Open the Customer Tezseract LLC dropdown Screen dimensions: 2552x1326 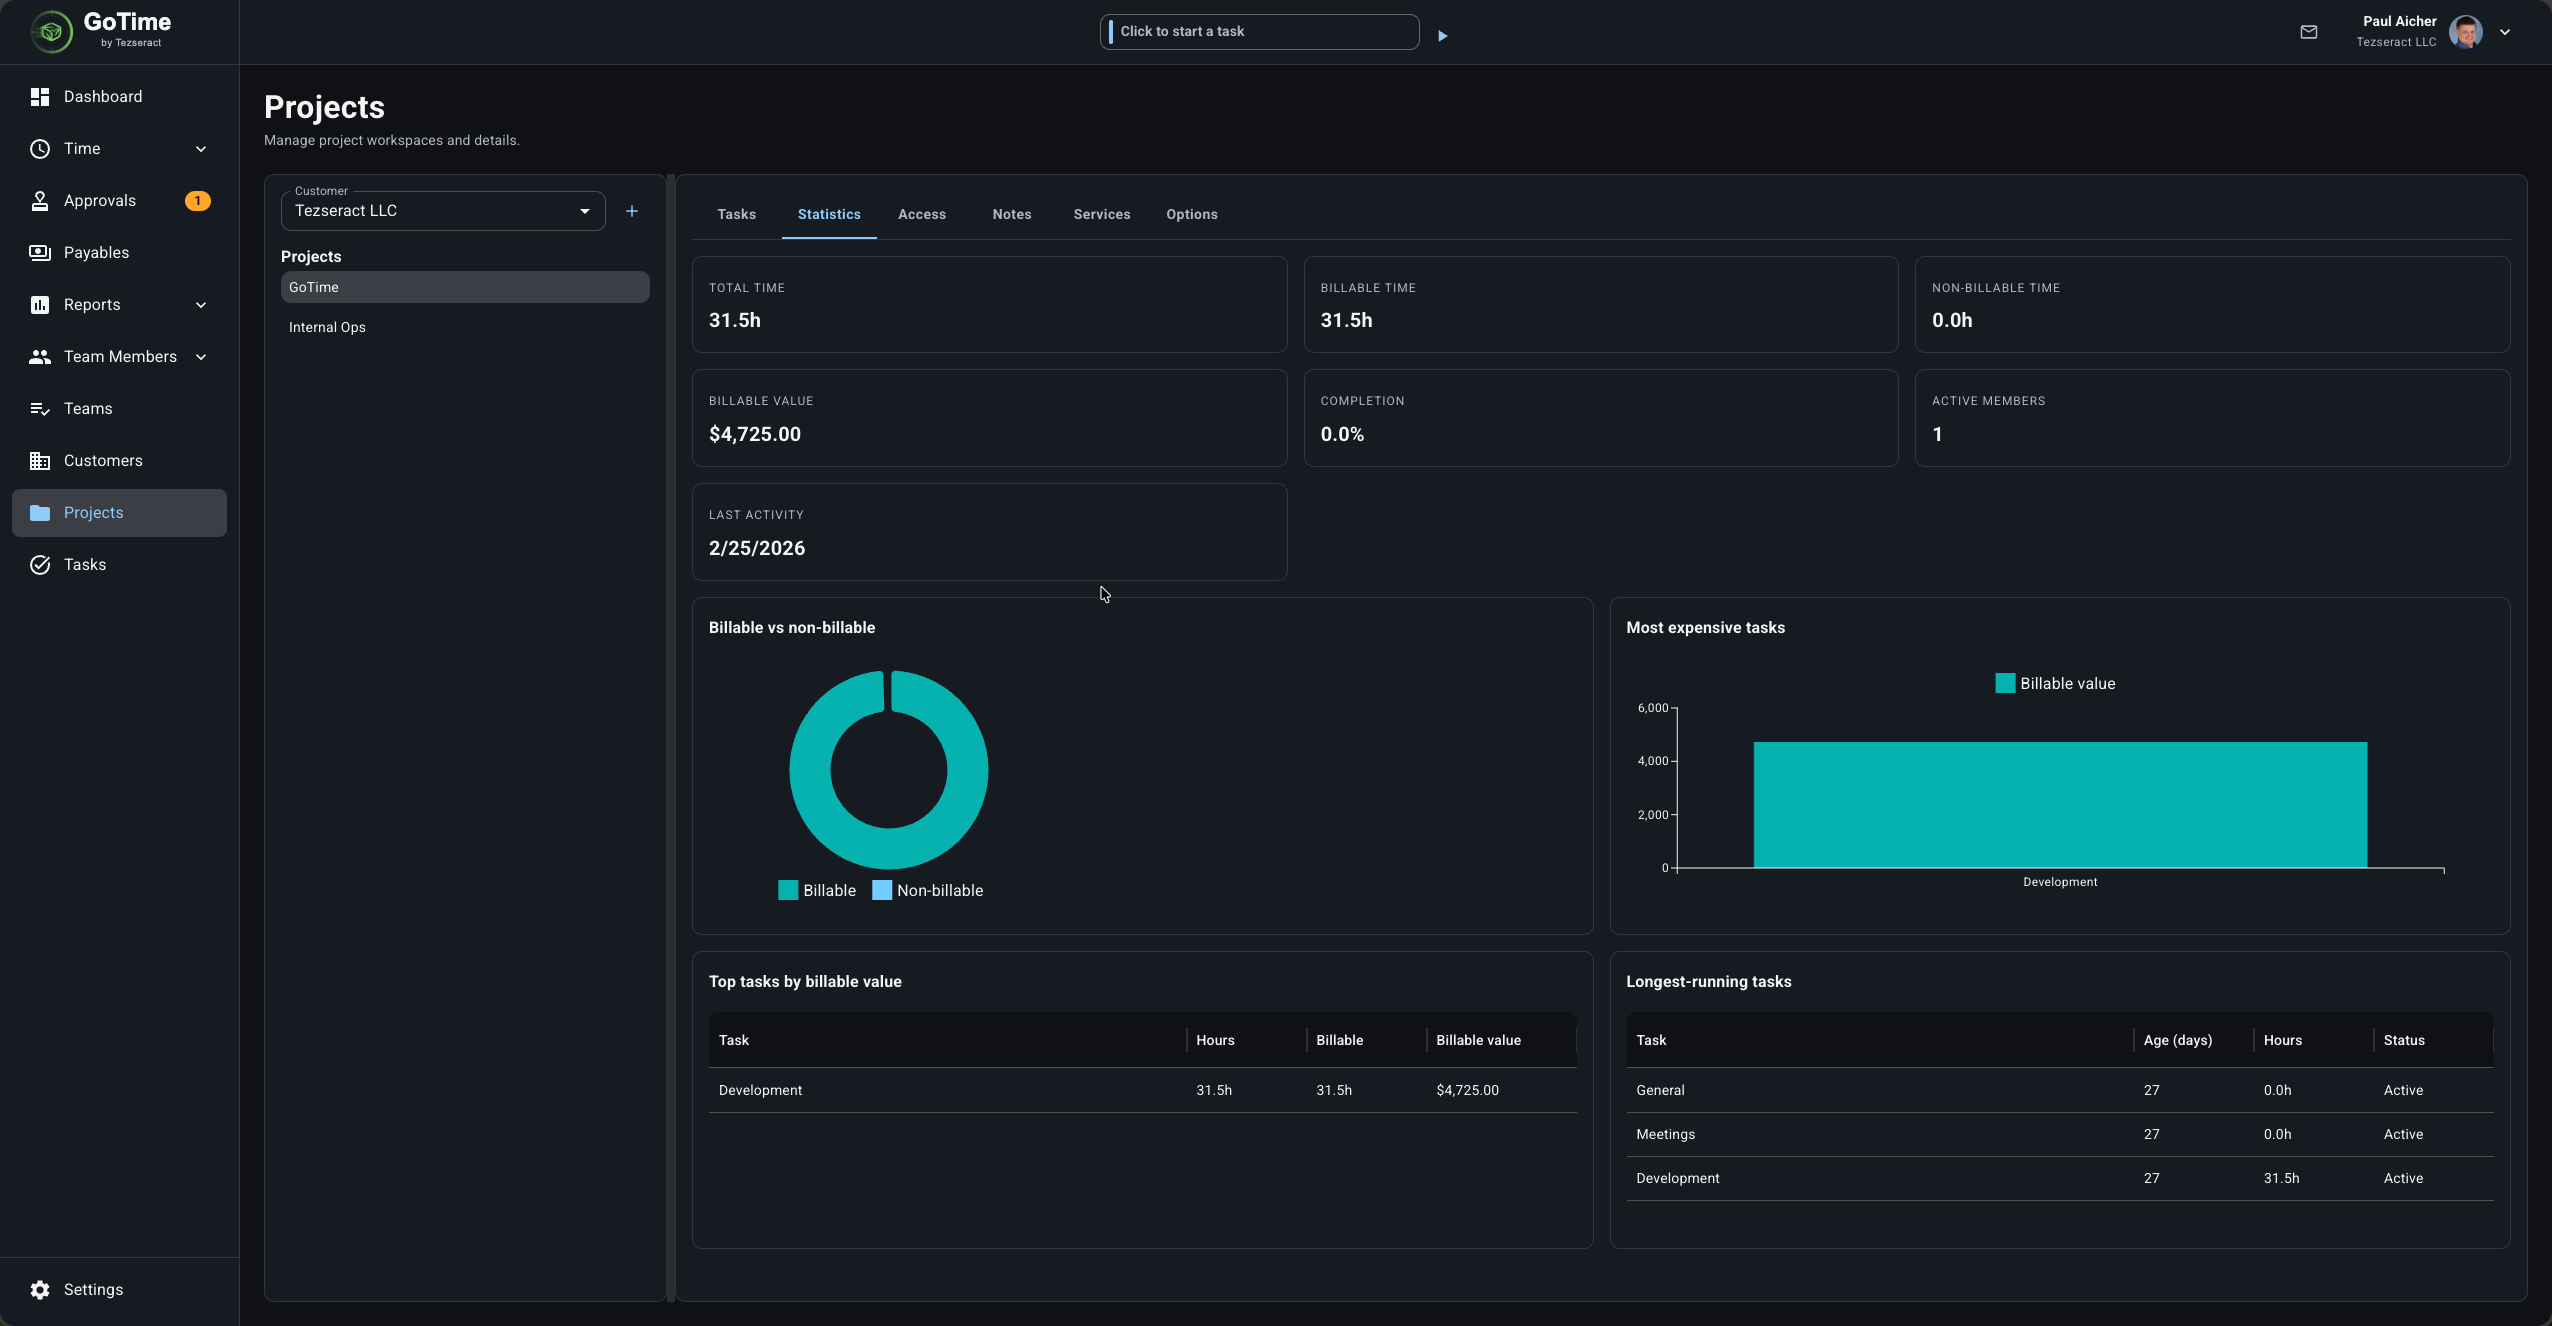pos(443,211)
